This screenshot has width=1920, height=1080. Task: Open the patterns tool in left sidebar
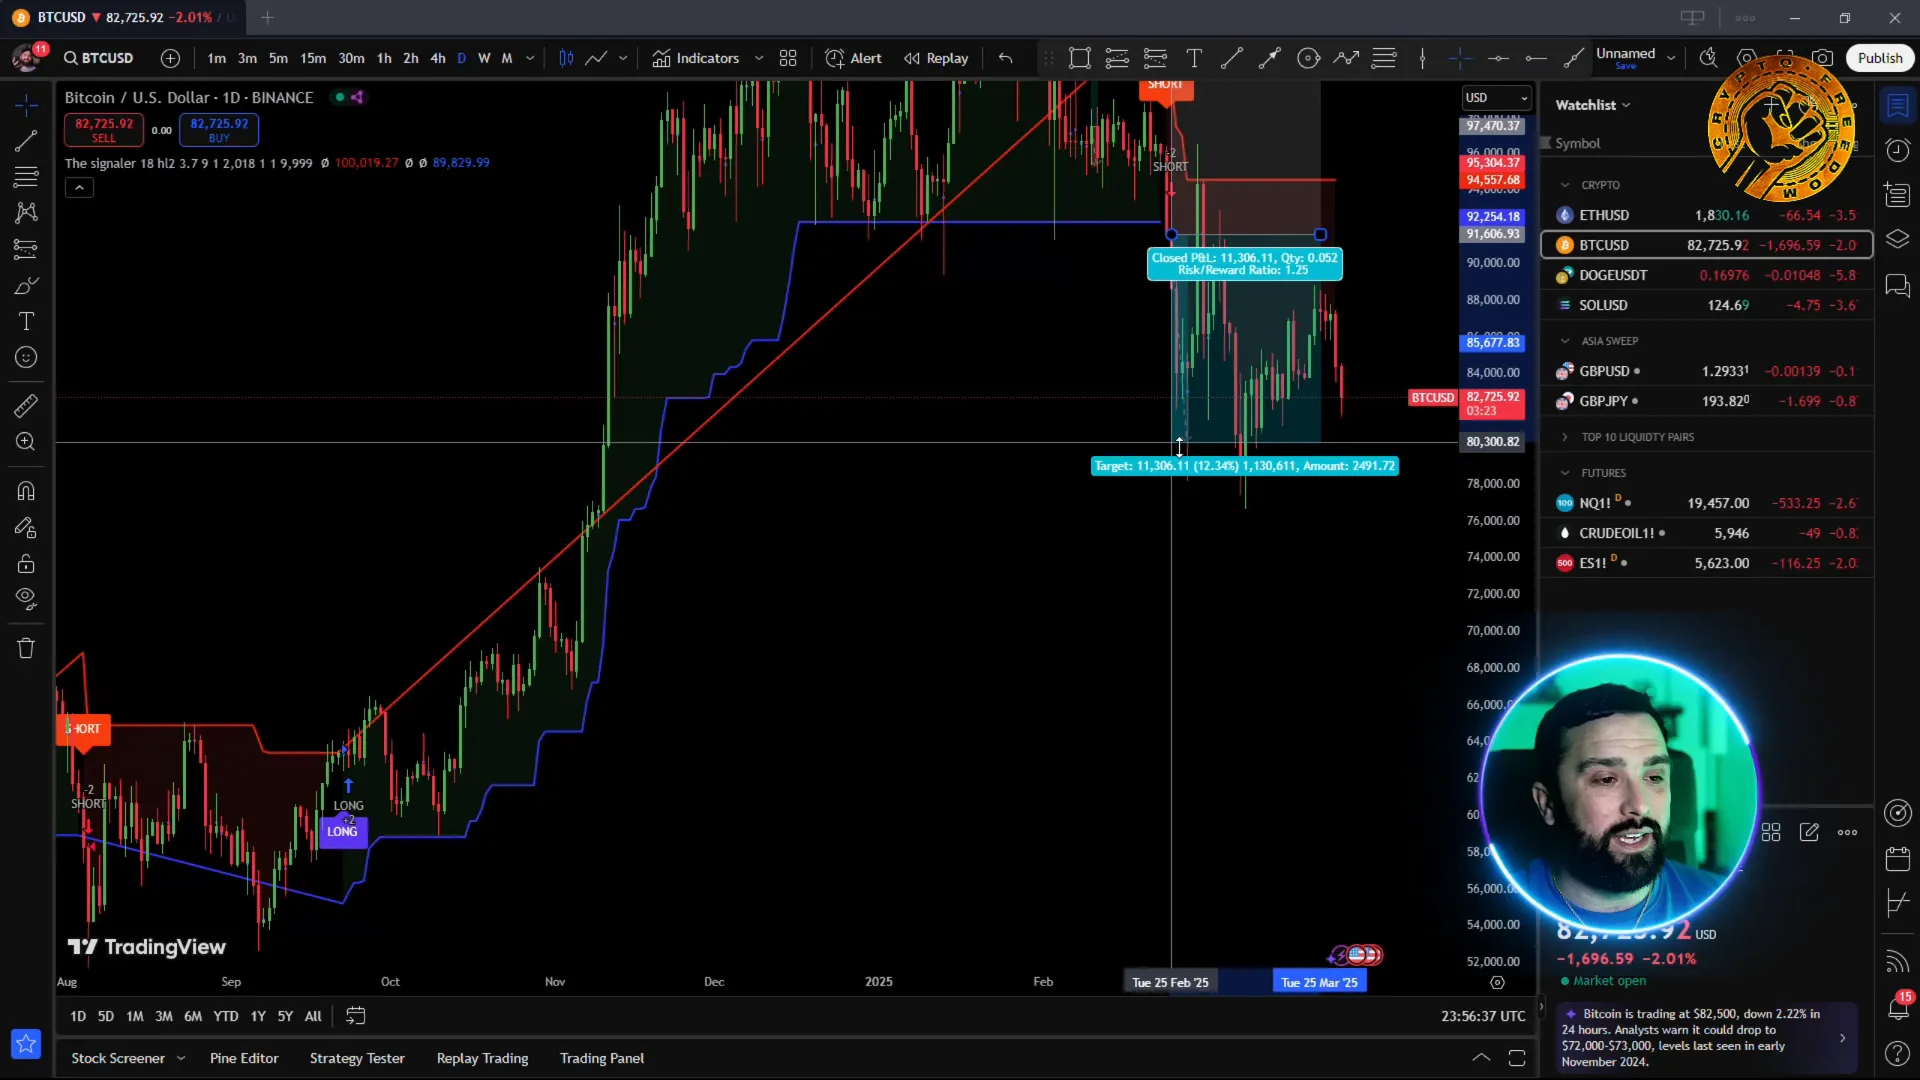(26, 213)
